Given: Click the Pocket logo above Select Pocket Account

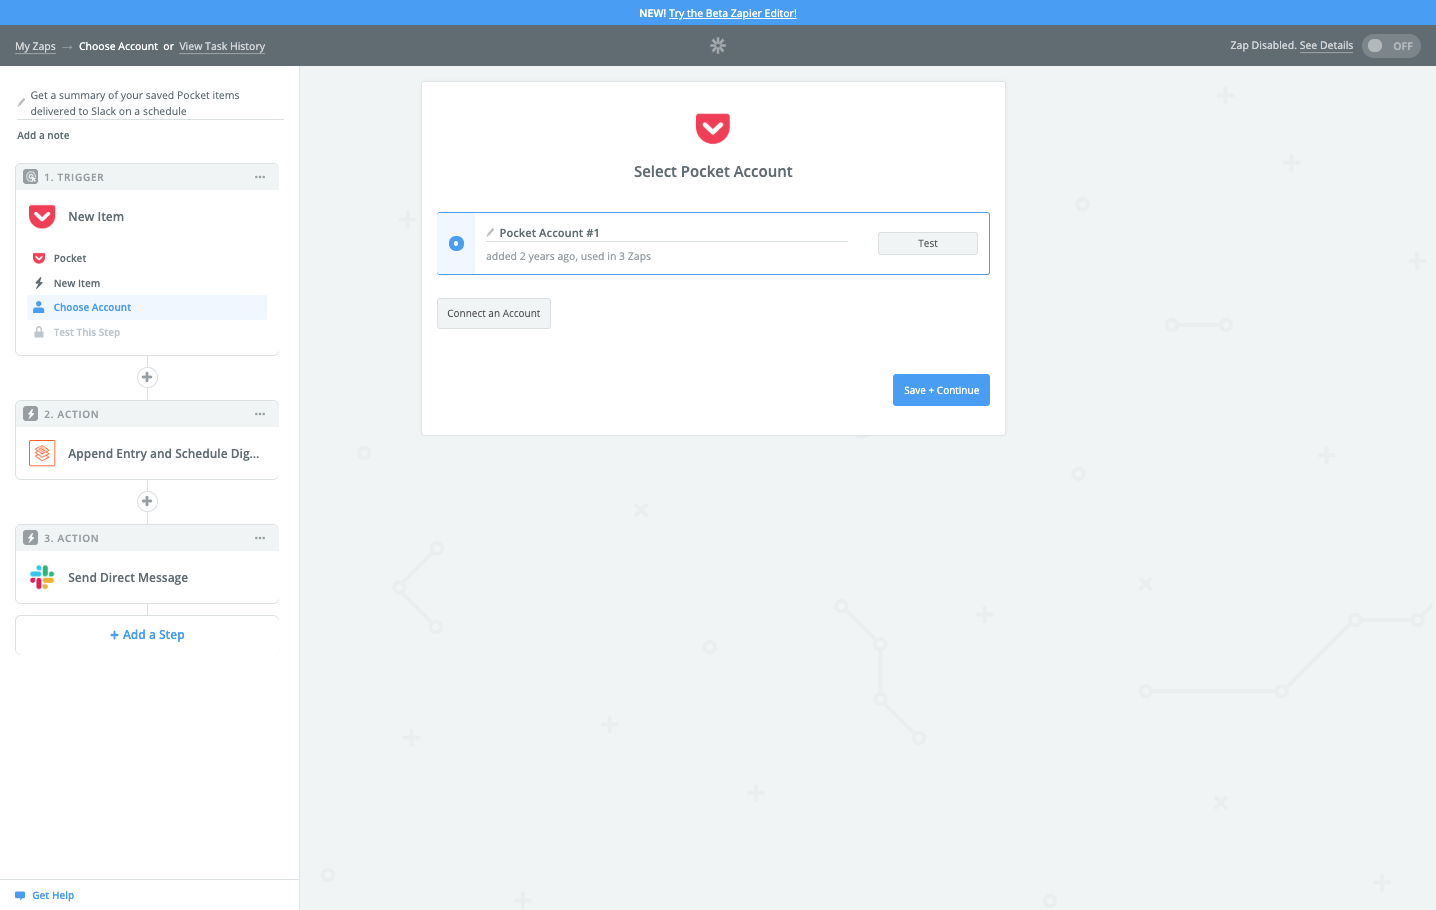Looking at the screenshot, I should tap(713, 128).
